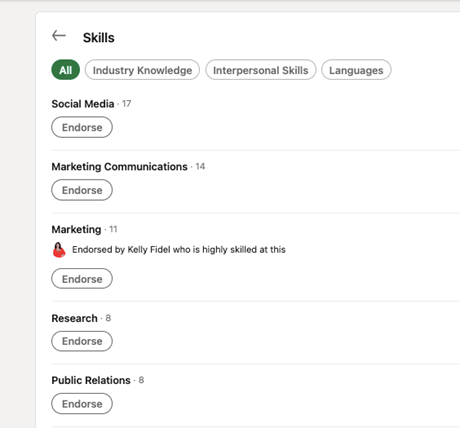This screenshot has width=460, height=428.
Task: Endorse the Public Relations skill
Action: [x=82, y=404]
